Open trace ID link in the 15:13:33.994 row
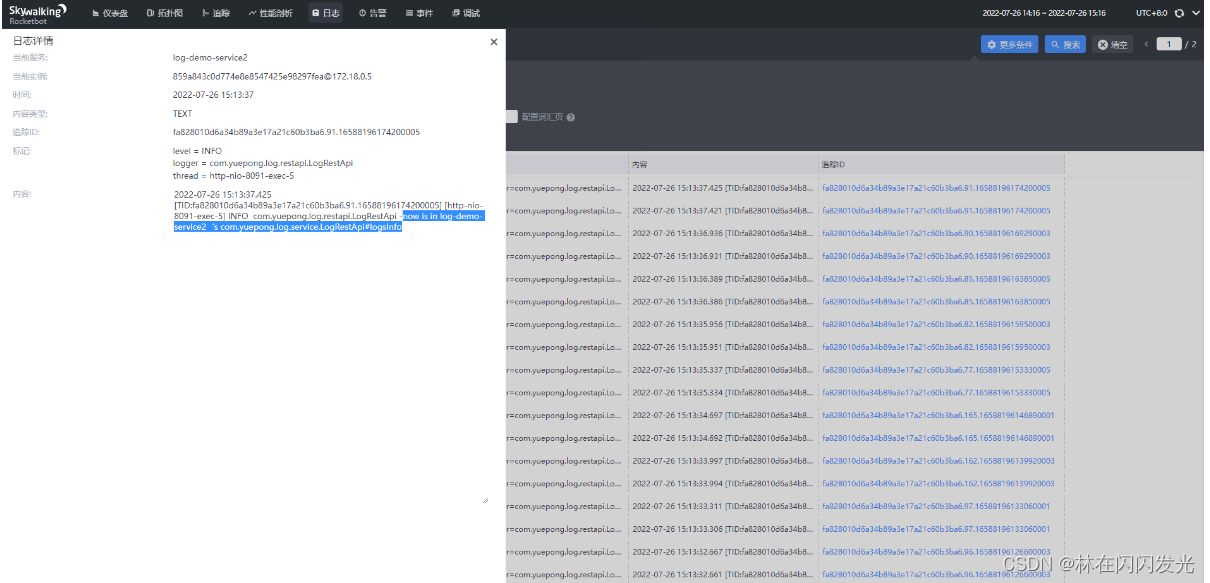Screen dimensions: 1210x583 point(938,483)
